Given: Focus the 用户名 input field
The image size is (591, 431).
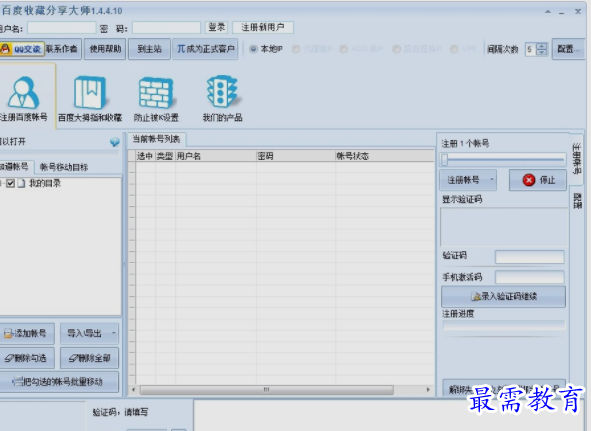Looking at the screenshot, I should (x=62, y=28).
